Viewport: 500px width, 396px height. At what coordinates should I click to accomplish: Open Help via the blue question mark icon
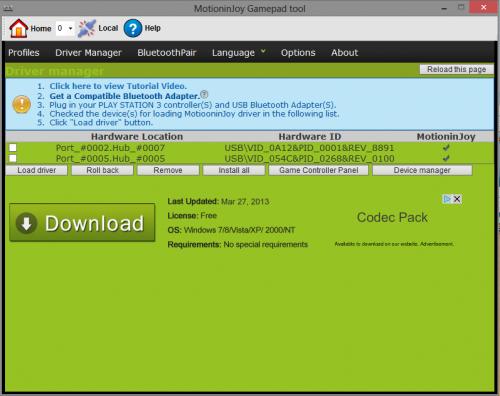coord(133,28)
